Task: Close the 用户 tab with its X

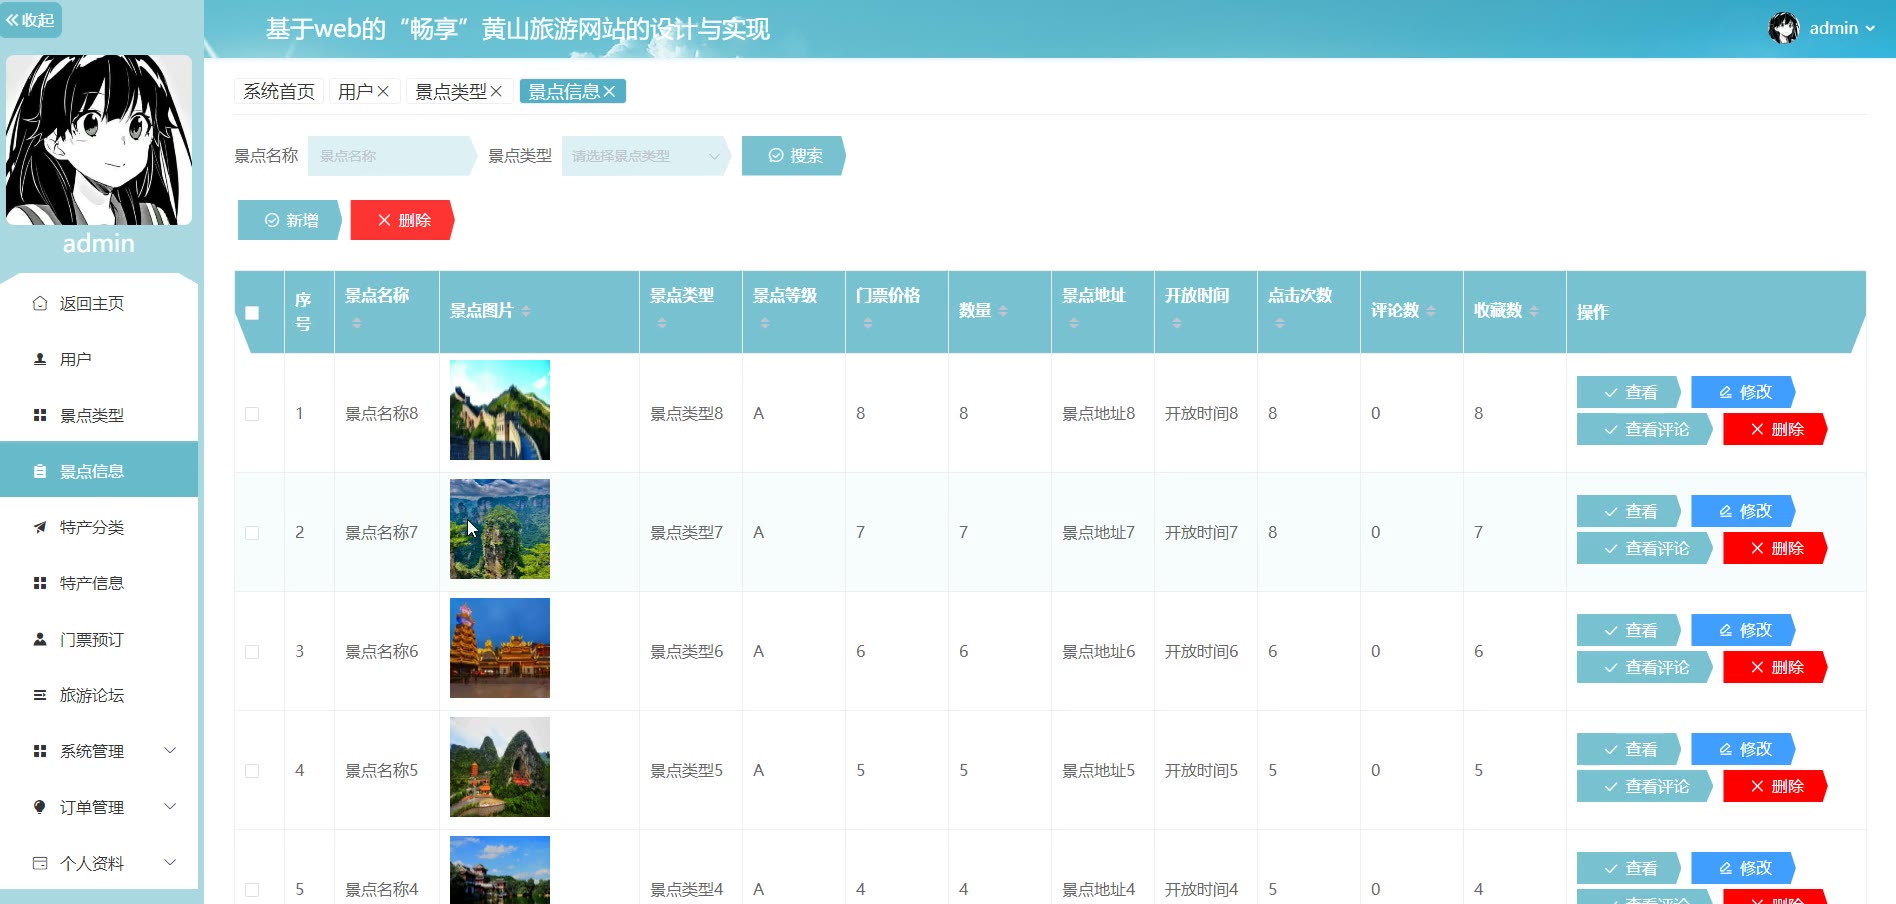Action: tap(383, 92)
